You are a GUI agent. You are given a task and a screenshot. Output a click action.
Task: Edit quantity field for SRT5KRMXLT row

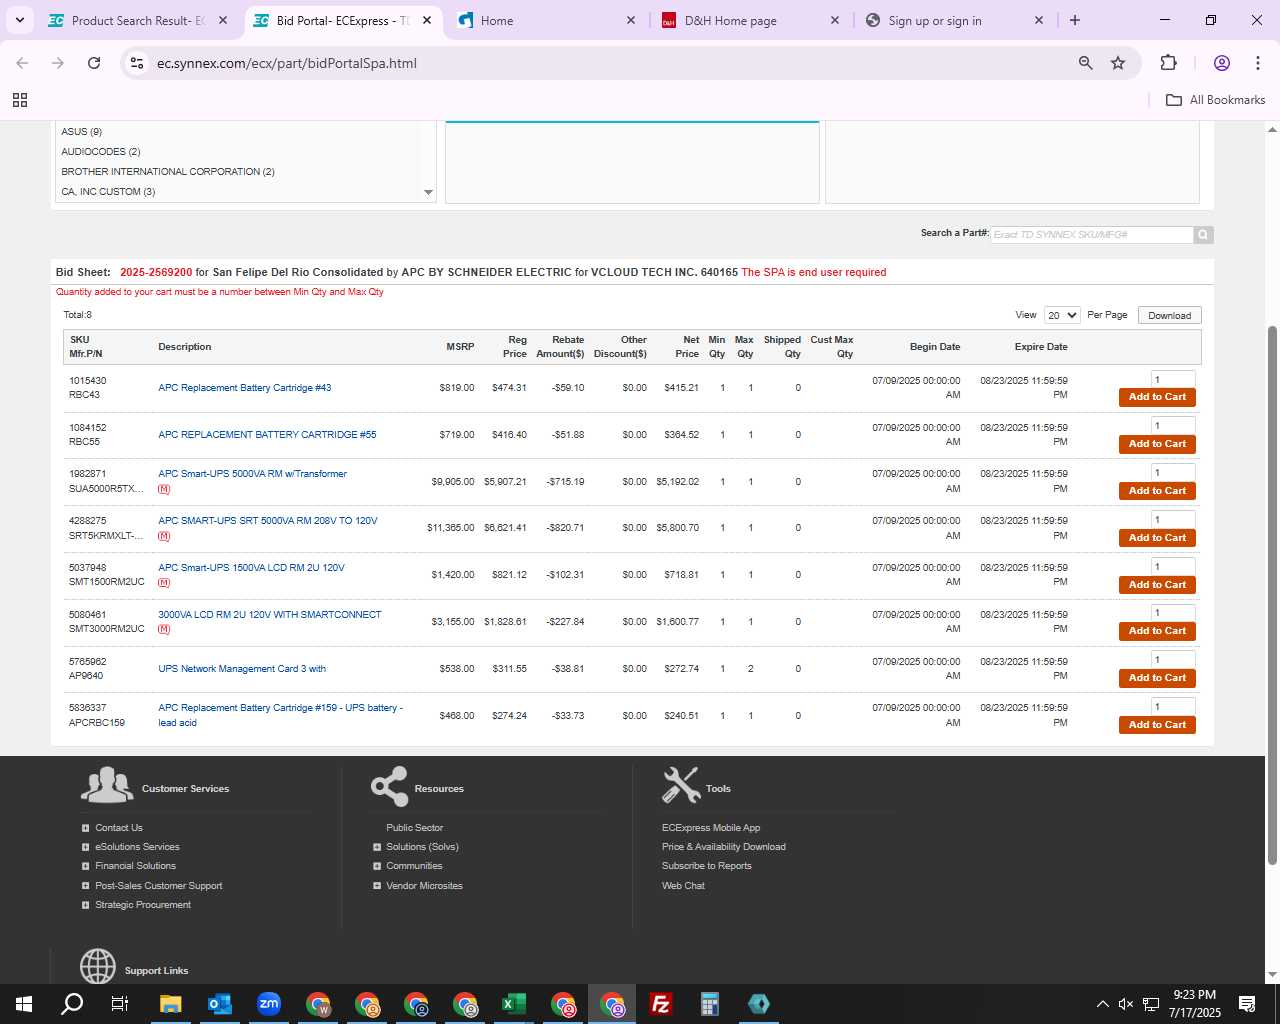1173,520
